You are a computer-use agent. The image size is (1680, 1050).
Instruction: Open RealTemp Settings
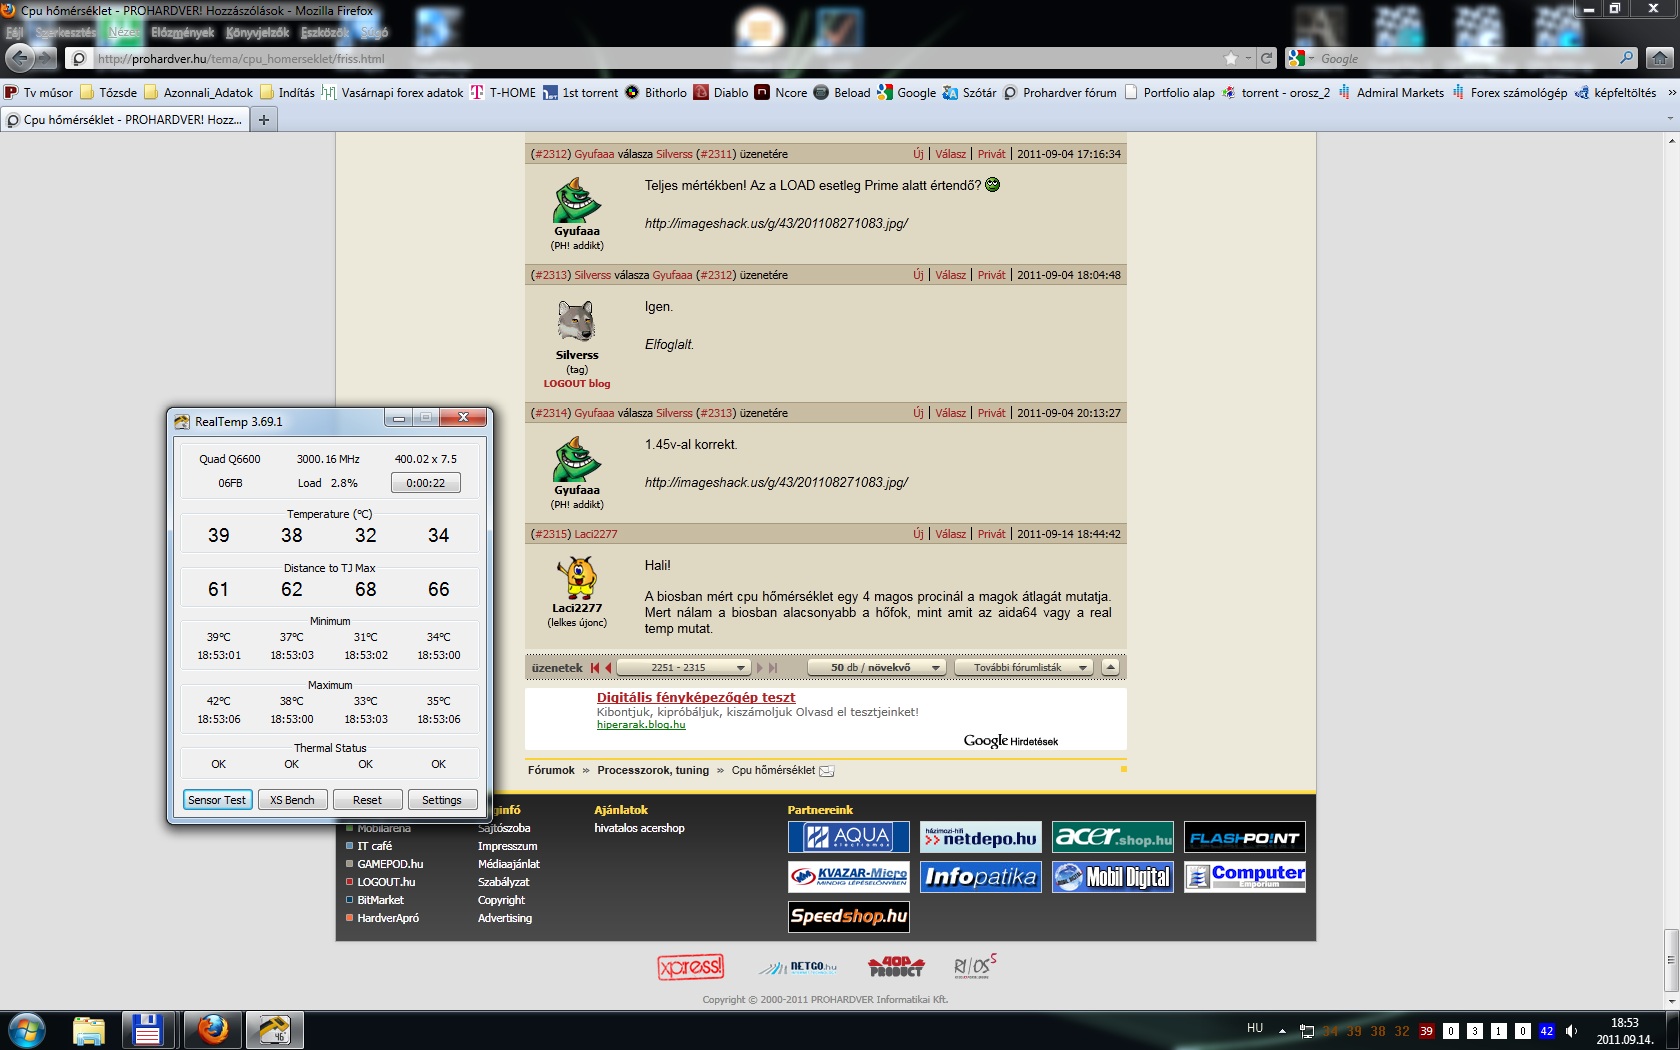click(442, 800)
